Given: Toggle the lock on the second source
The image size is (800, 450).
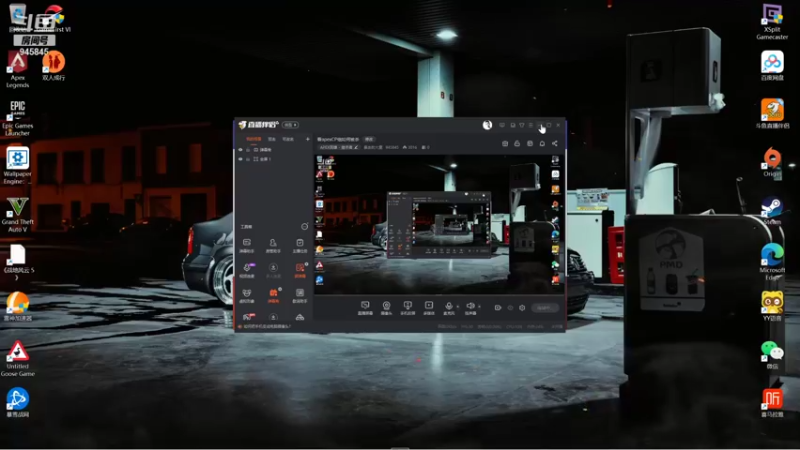Looking at the screenshot, I should coord(248,159).
